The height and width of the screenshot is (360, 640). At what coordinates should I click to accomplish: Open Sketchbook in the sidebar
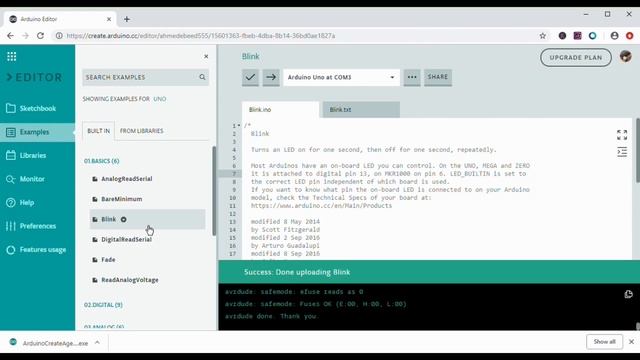pos(38,109)
